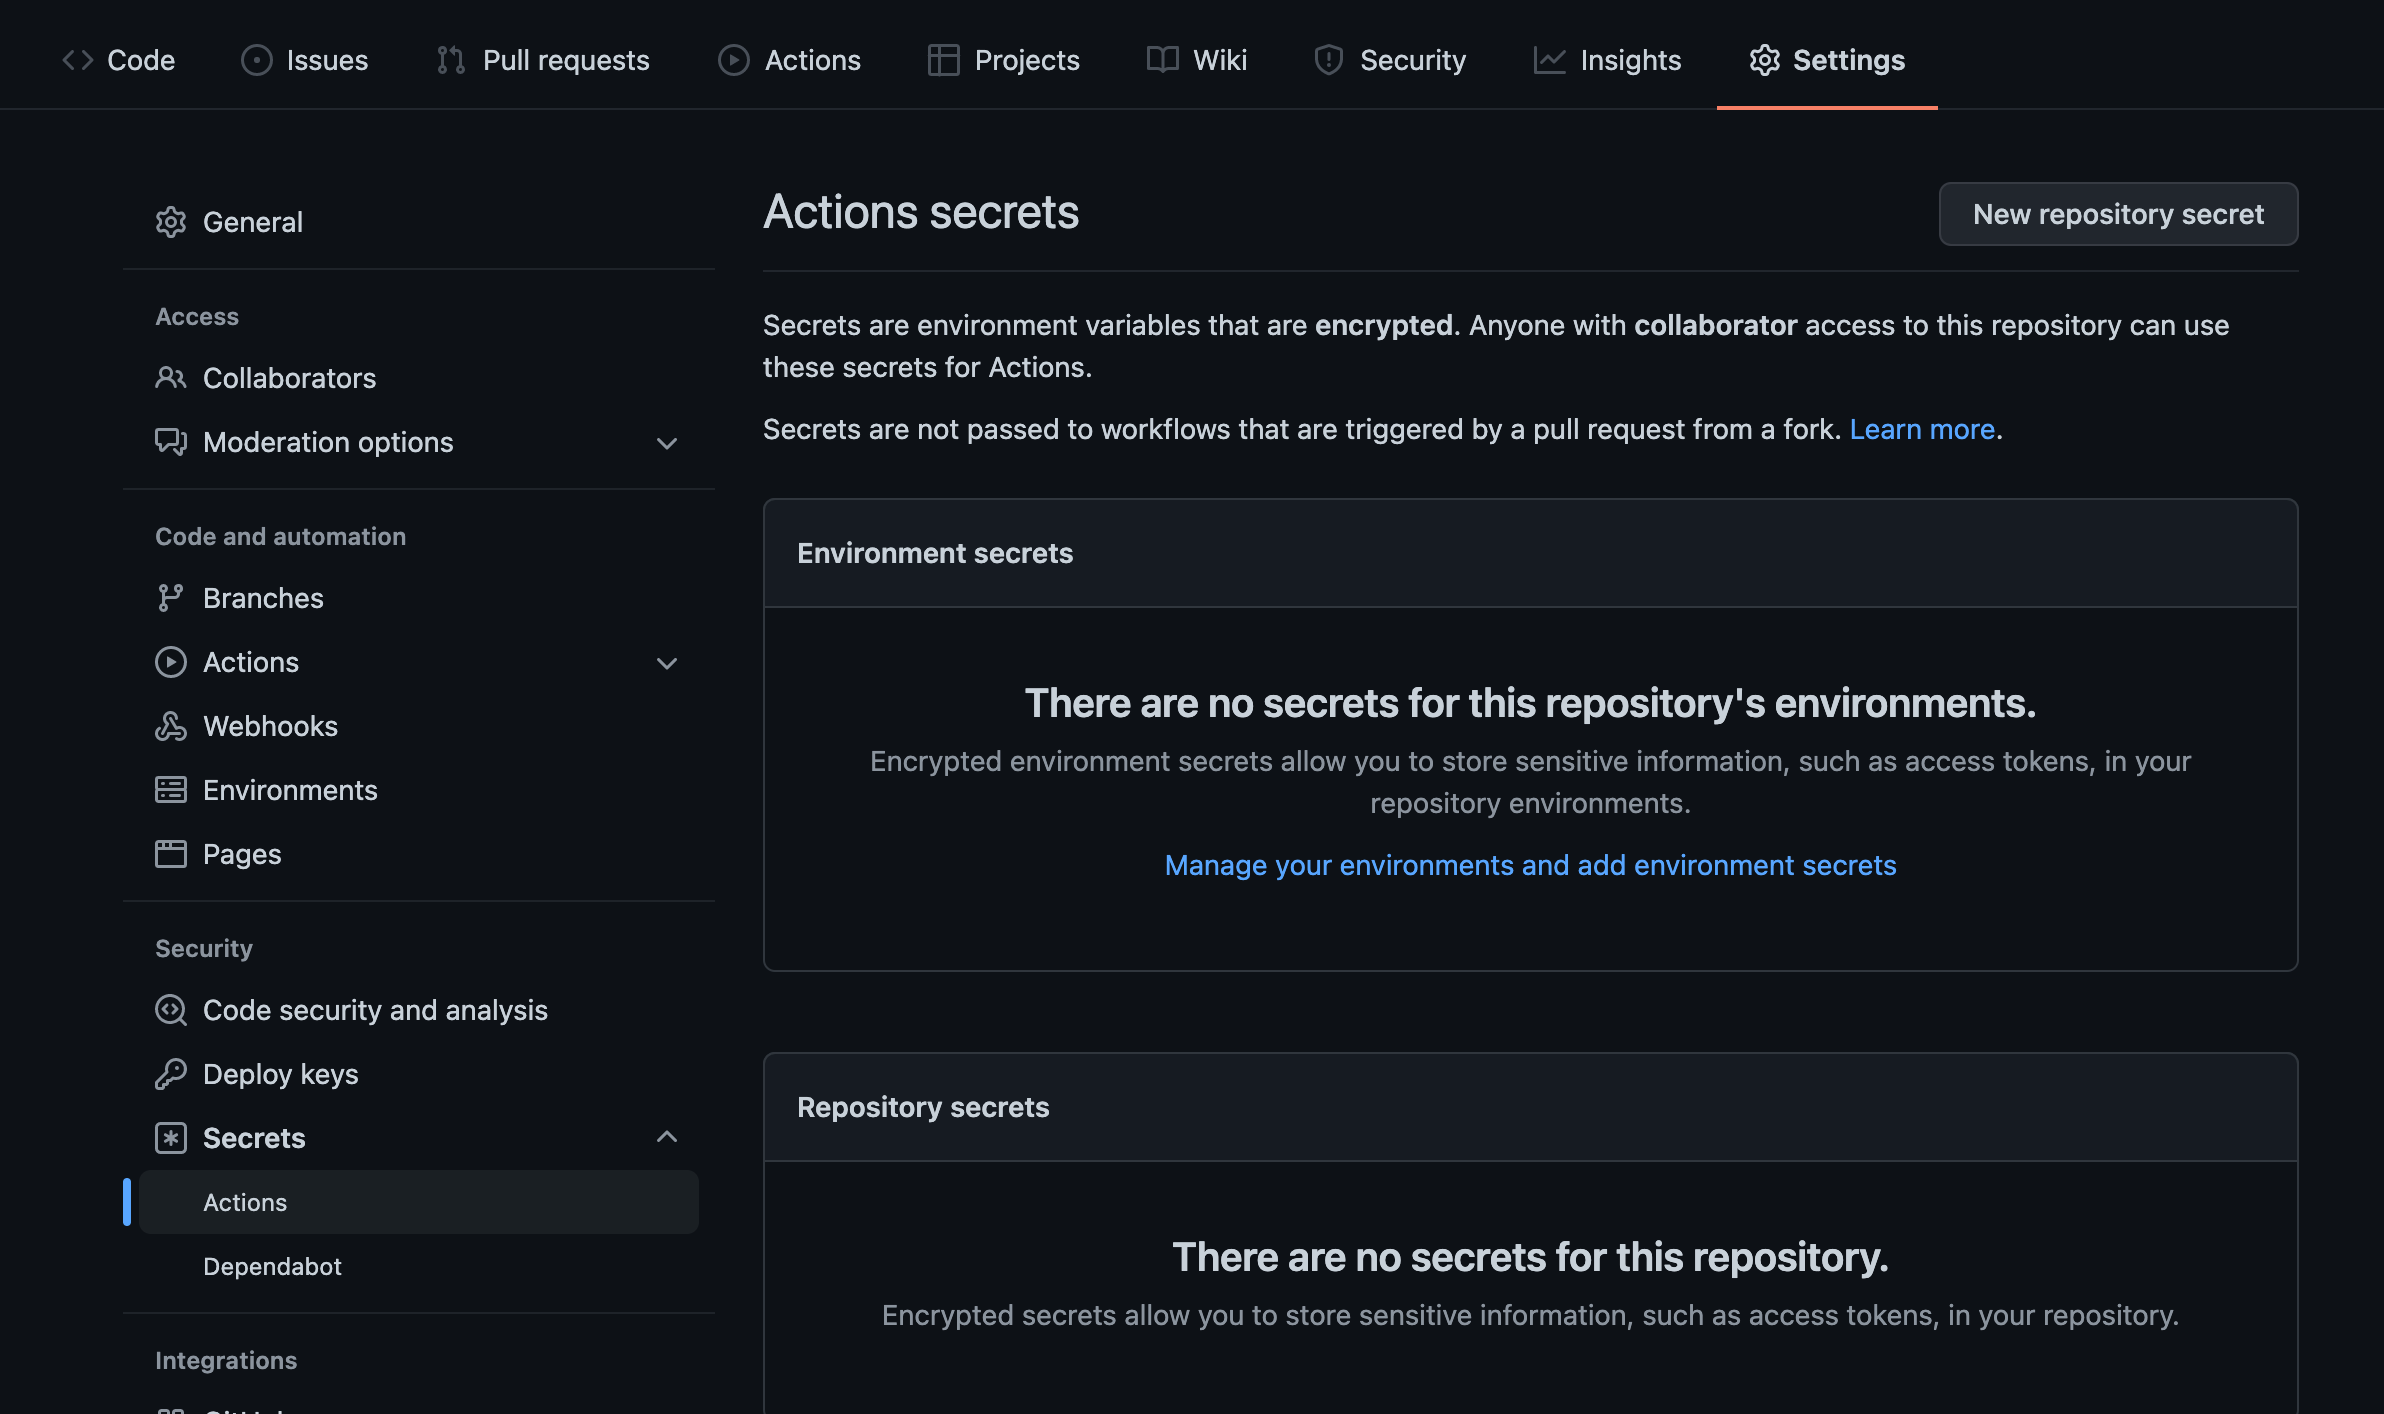Open the Pull requests tab
This screenshot has width=2384, height=1414.
[x=543, y=60]
